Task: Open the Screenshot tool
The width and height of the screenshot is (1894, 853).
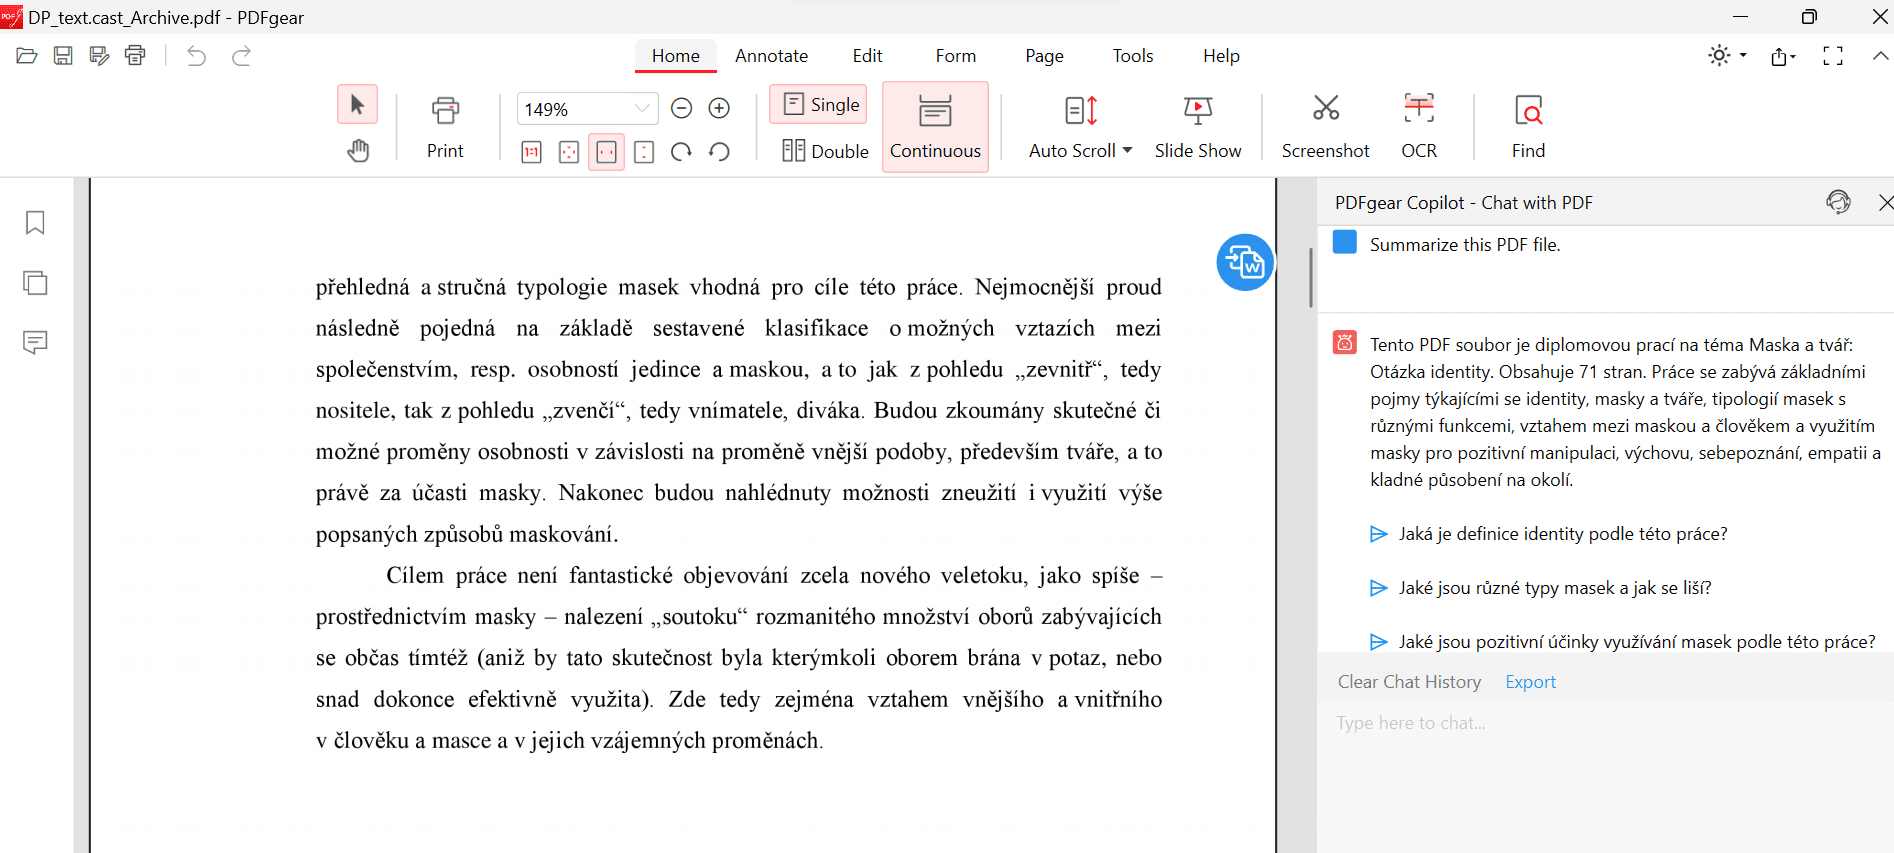Action: point(1325,125)
